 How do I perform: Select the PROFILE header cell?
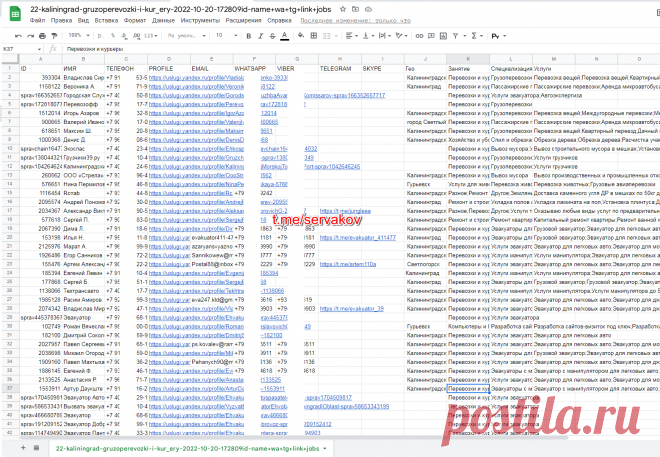point(169,68)
